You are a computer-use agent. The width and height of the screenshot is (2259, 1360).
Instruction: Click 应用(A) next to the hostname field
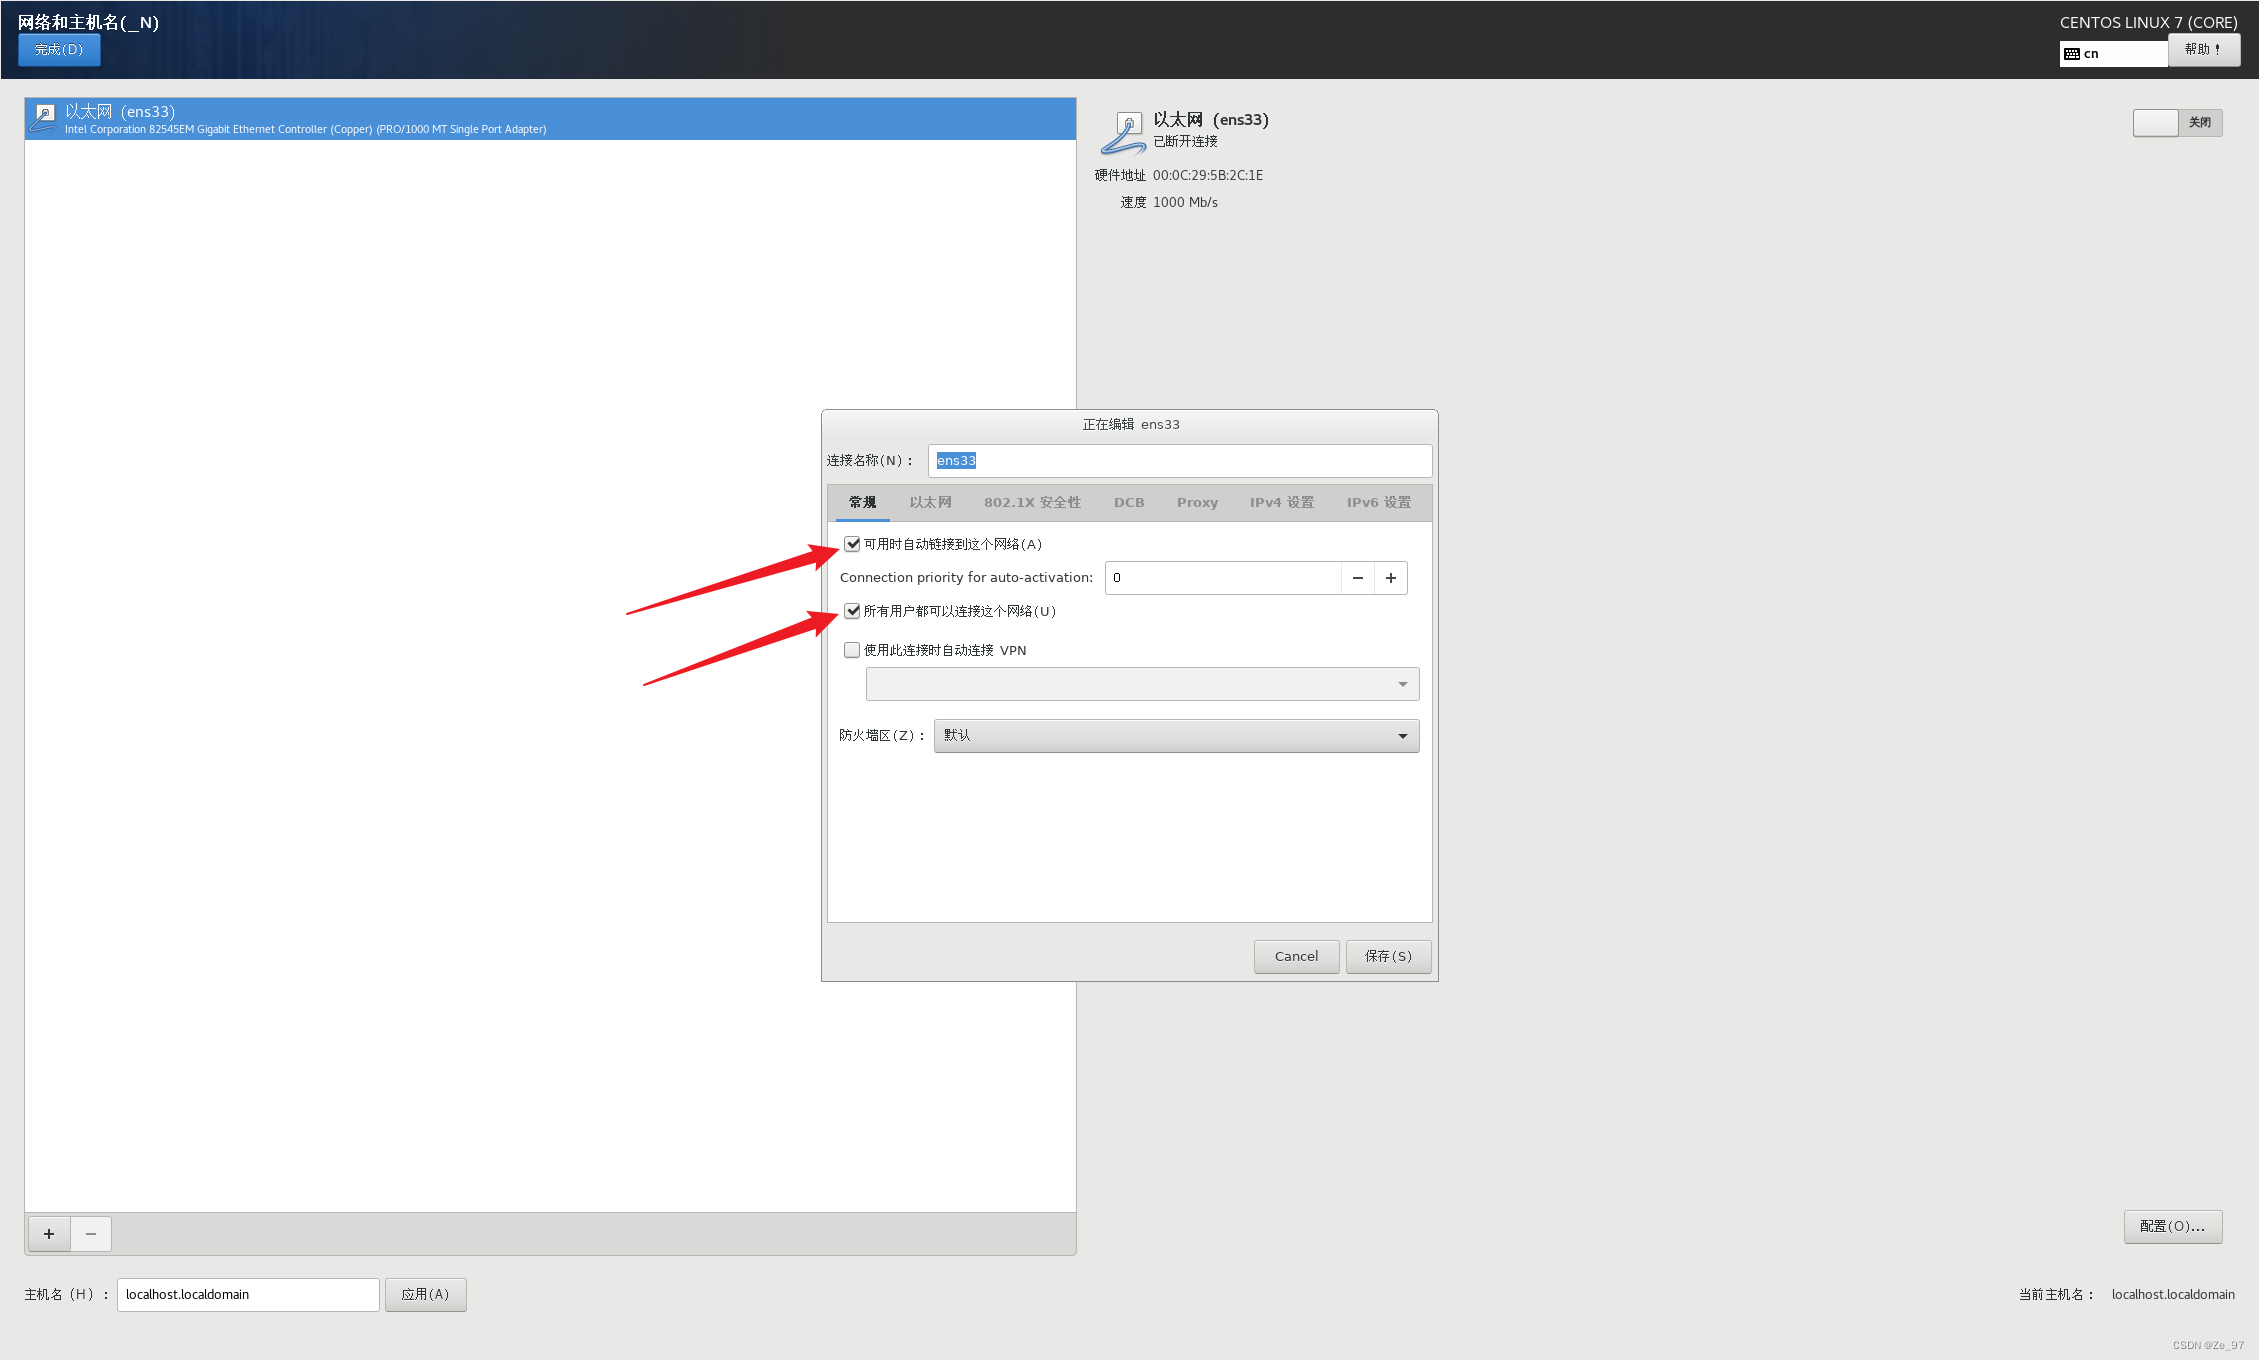pyautogui.click(x=425, y=1293)
